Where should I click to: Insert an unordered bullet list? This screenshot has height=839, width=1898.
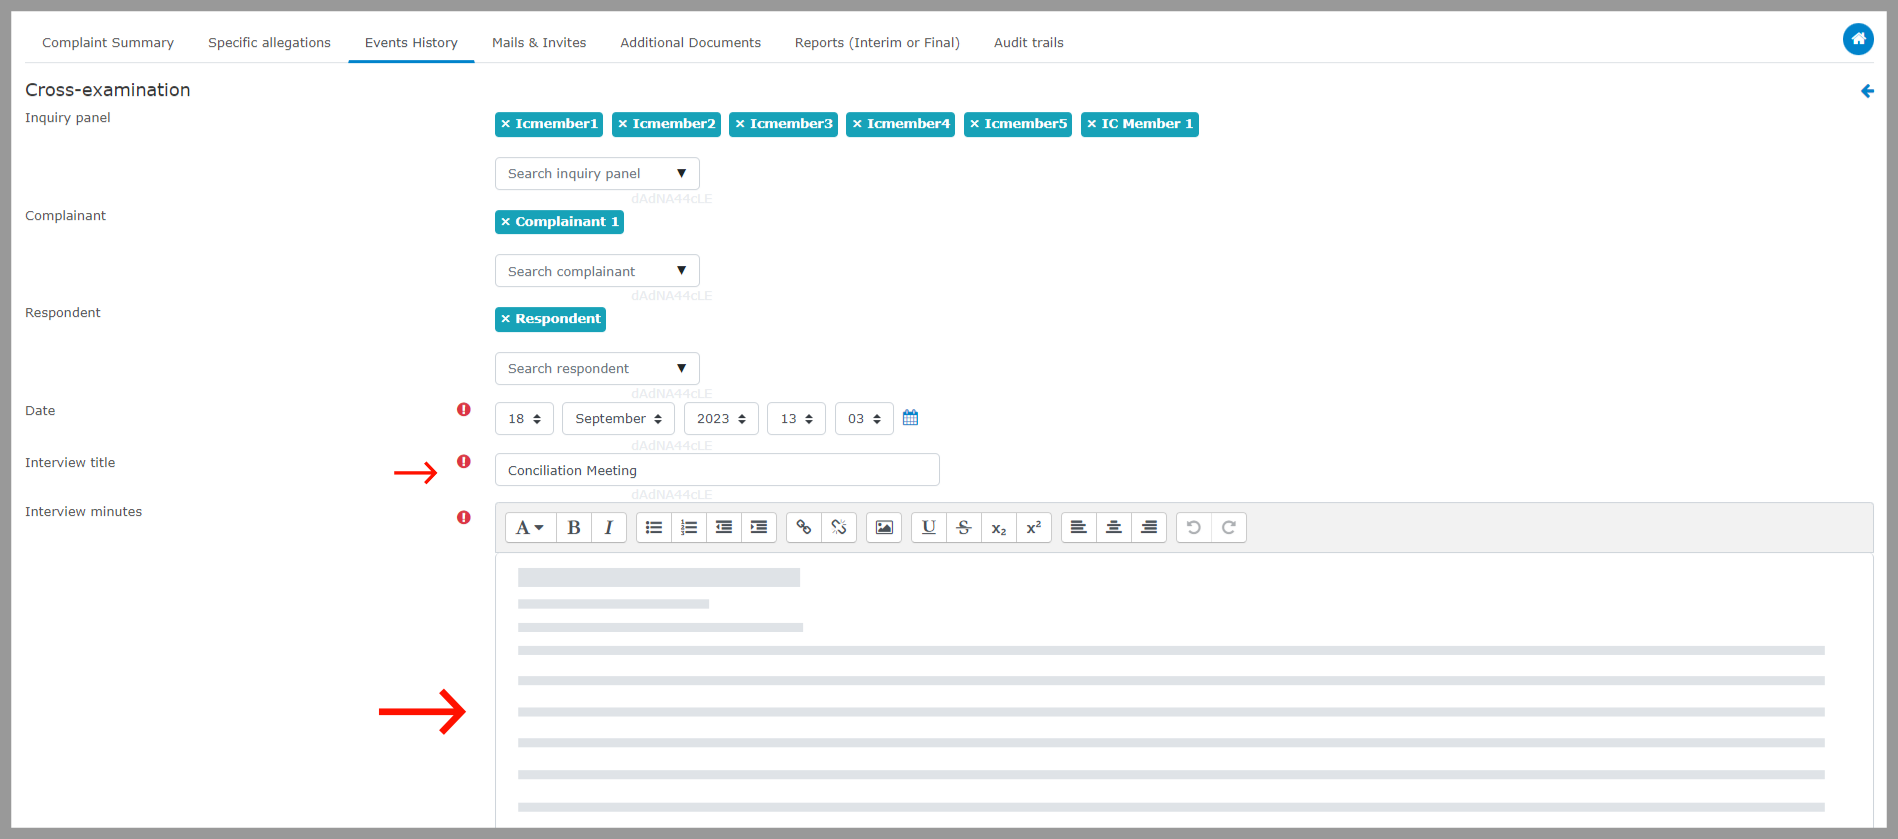coord(654,528)
